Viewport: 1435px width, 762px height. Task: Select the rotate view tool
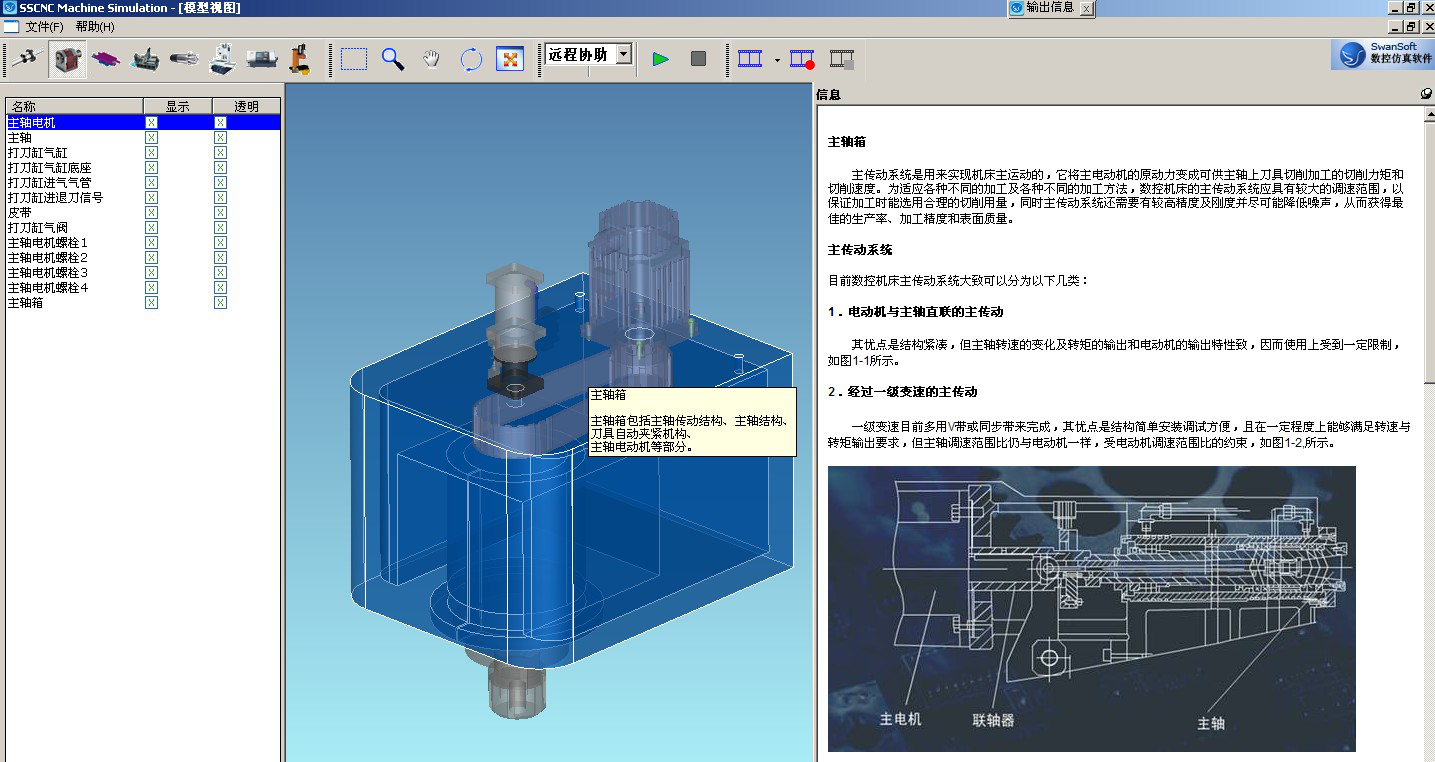[471, 59]
